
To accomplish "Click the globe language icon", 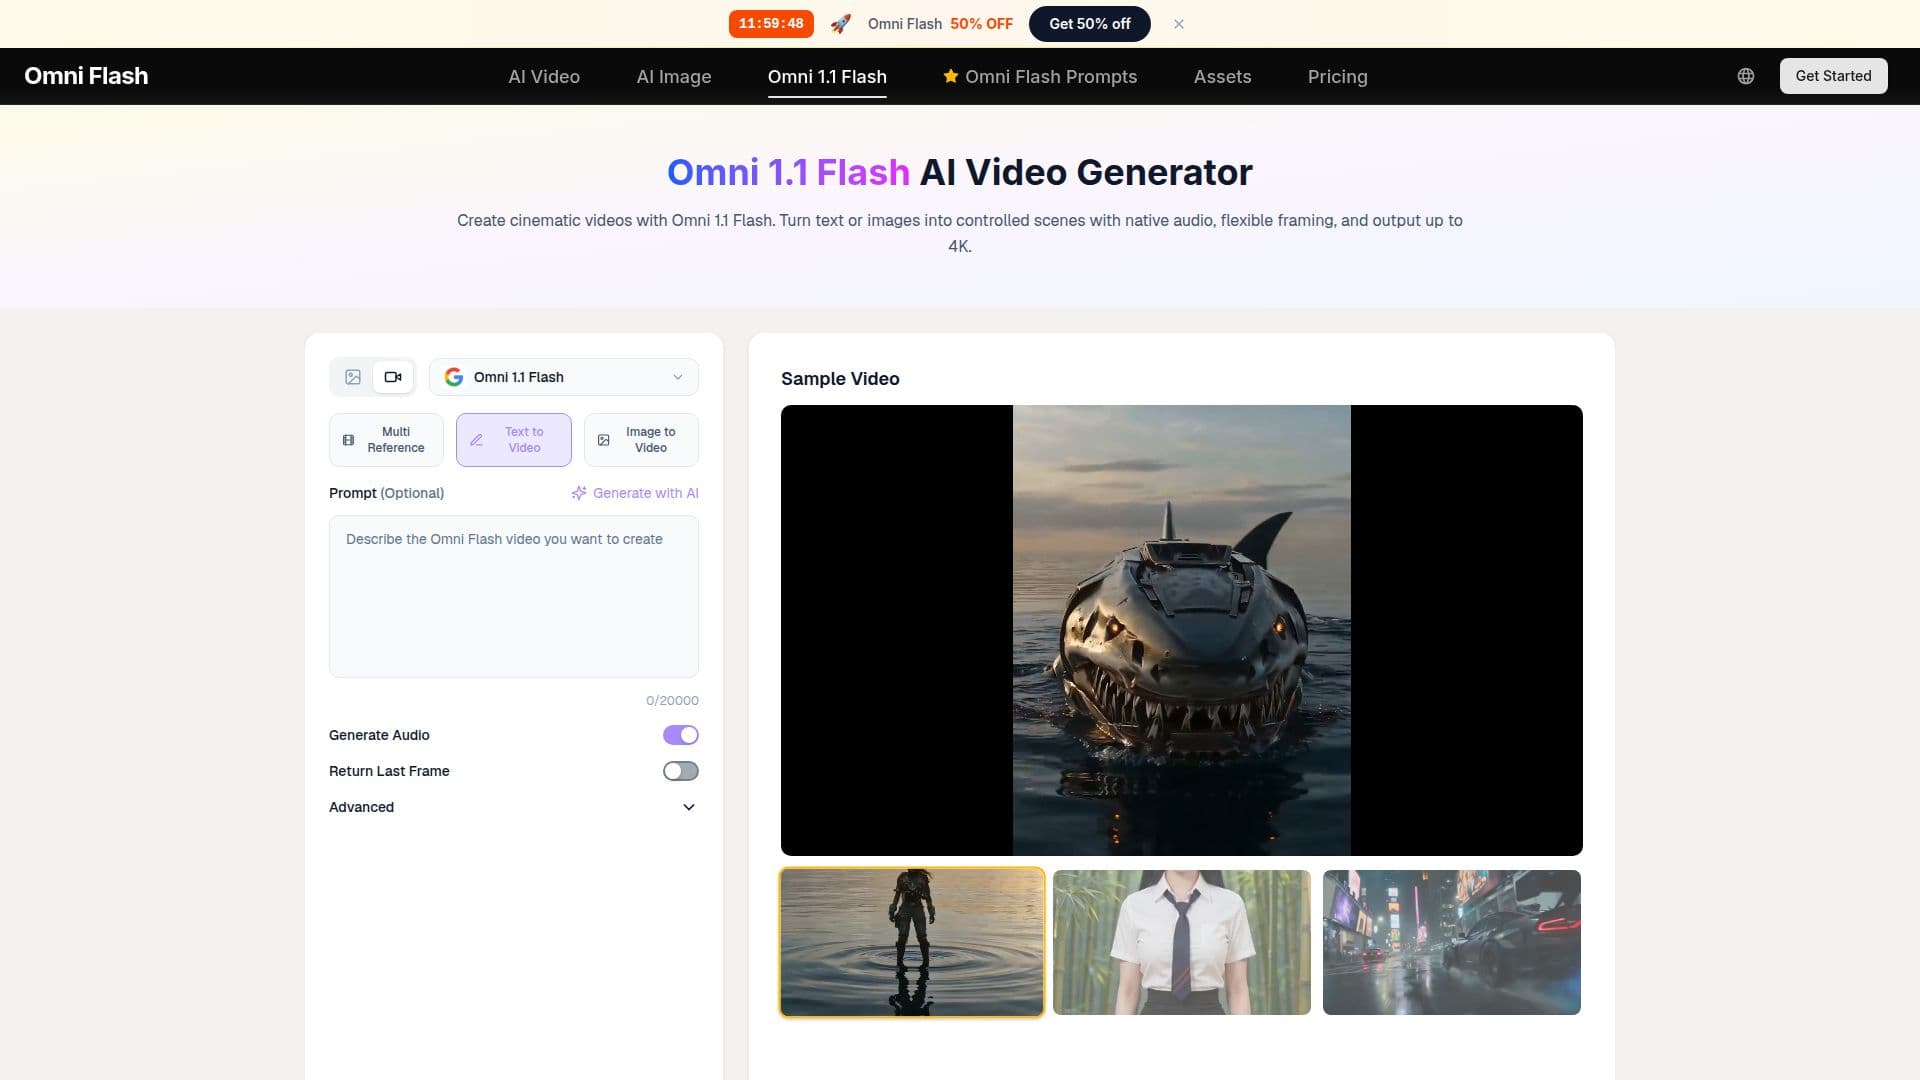I will point(1746,76).
